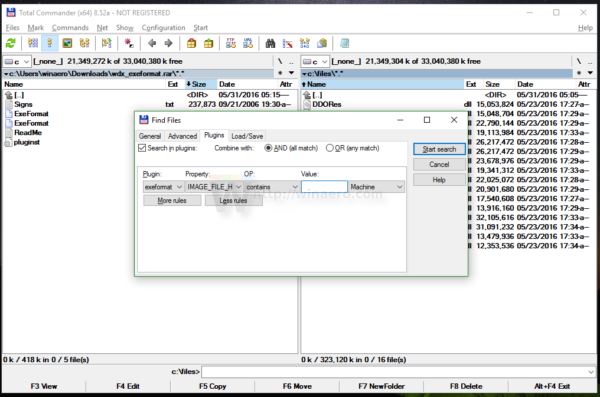Select the OR (any match) radio button

coord(329,148)
